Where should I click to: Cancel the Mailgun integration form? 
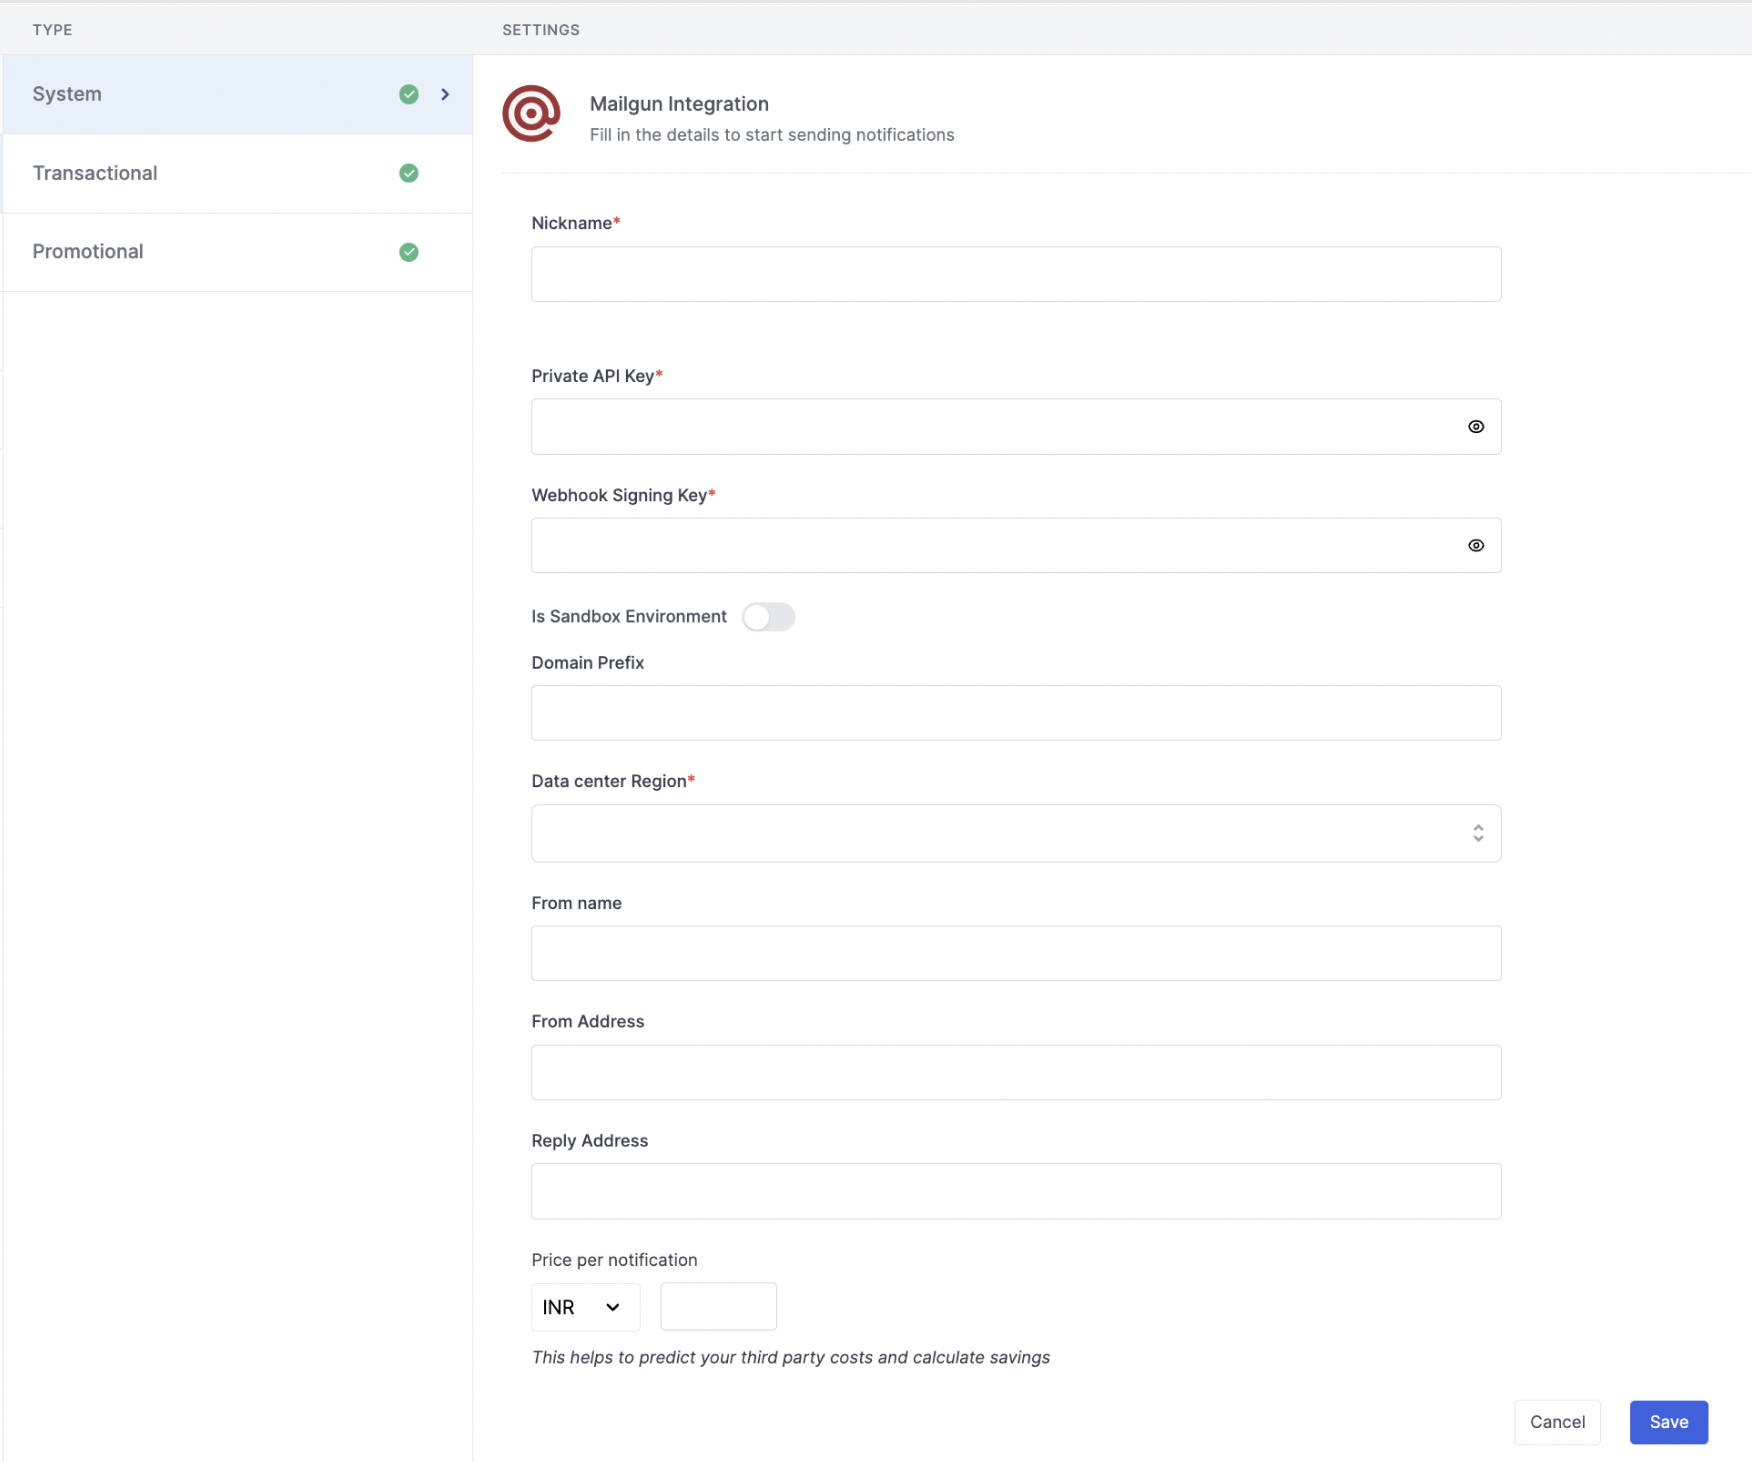(1557, 1422)
